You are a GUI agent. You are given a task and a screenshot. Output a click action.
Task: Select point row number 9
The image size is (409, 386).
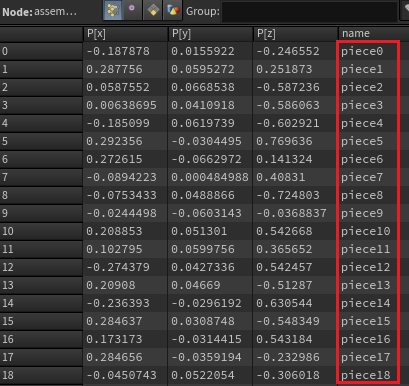(41, 213)
